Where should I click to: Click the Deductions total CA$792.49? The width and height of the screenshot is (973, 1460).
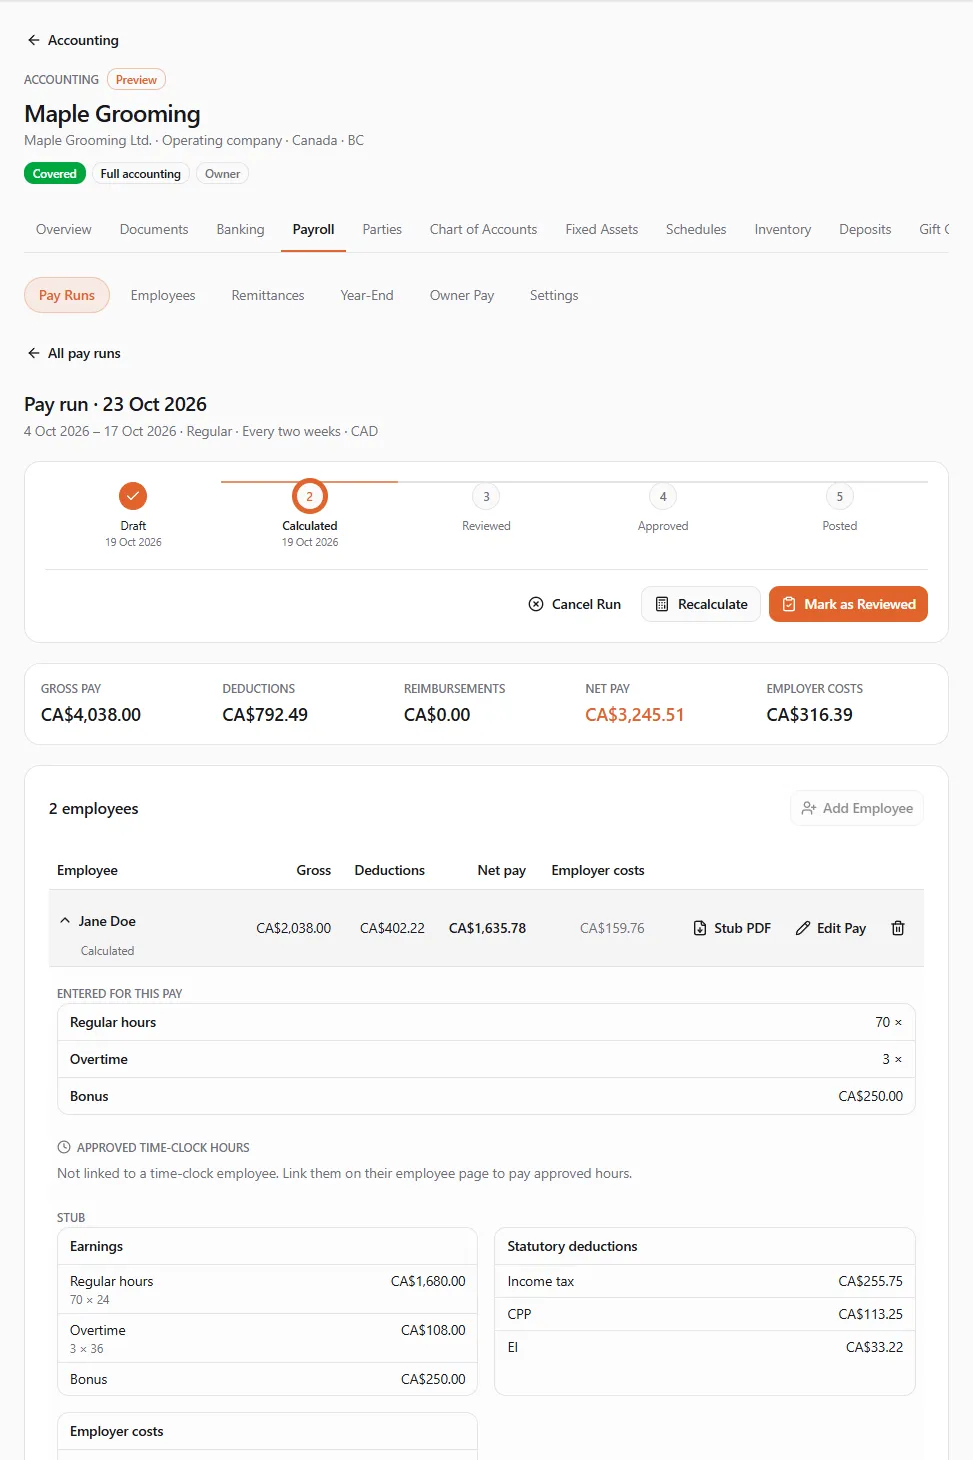click(265, 715)
